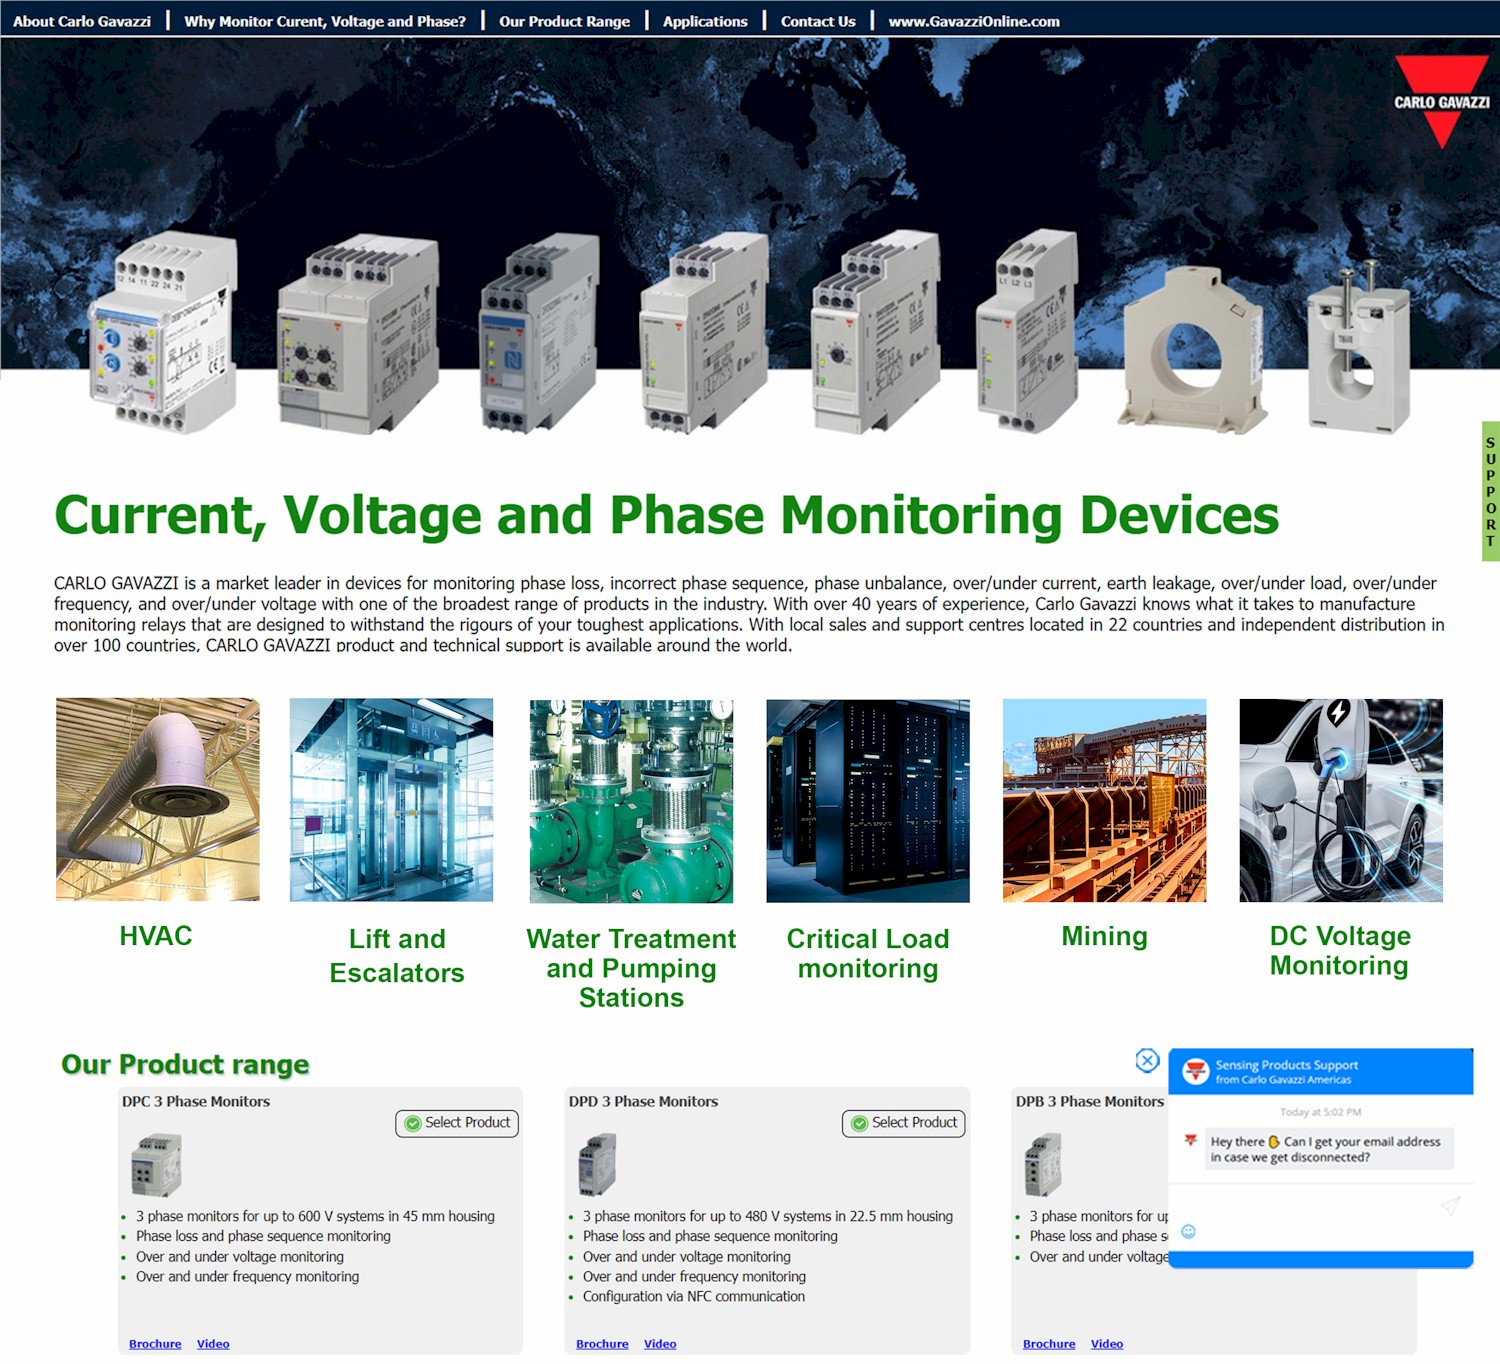
Task: Select the HVAC application thumbnail
Action: [x=158, y=800]
